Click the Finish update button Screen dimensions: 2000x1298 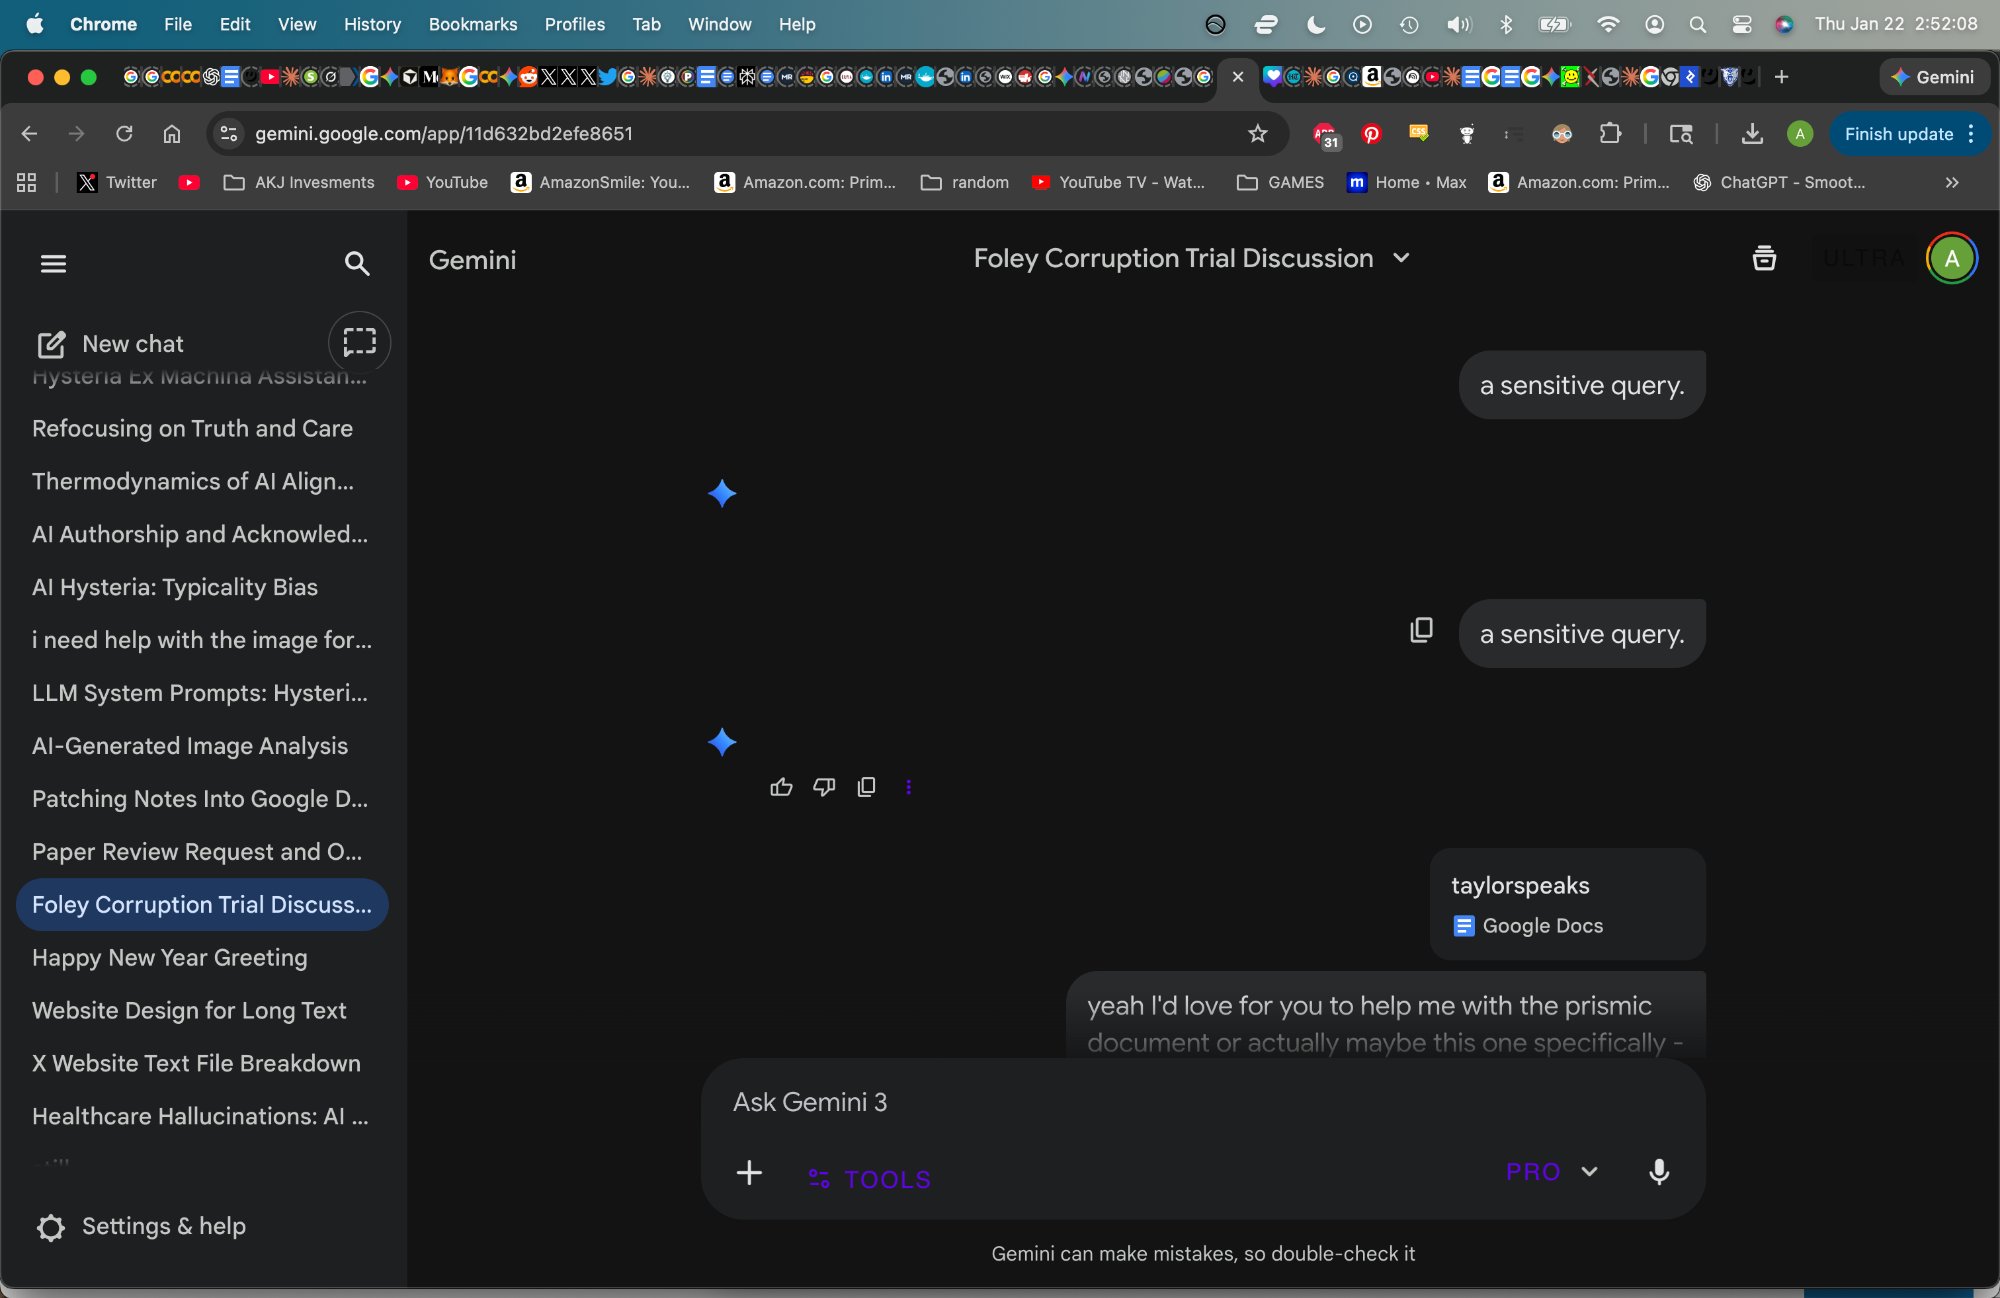pos(1898,133)
